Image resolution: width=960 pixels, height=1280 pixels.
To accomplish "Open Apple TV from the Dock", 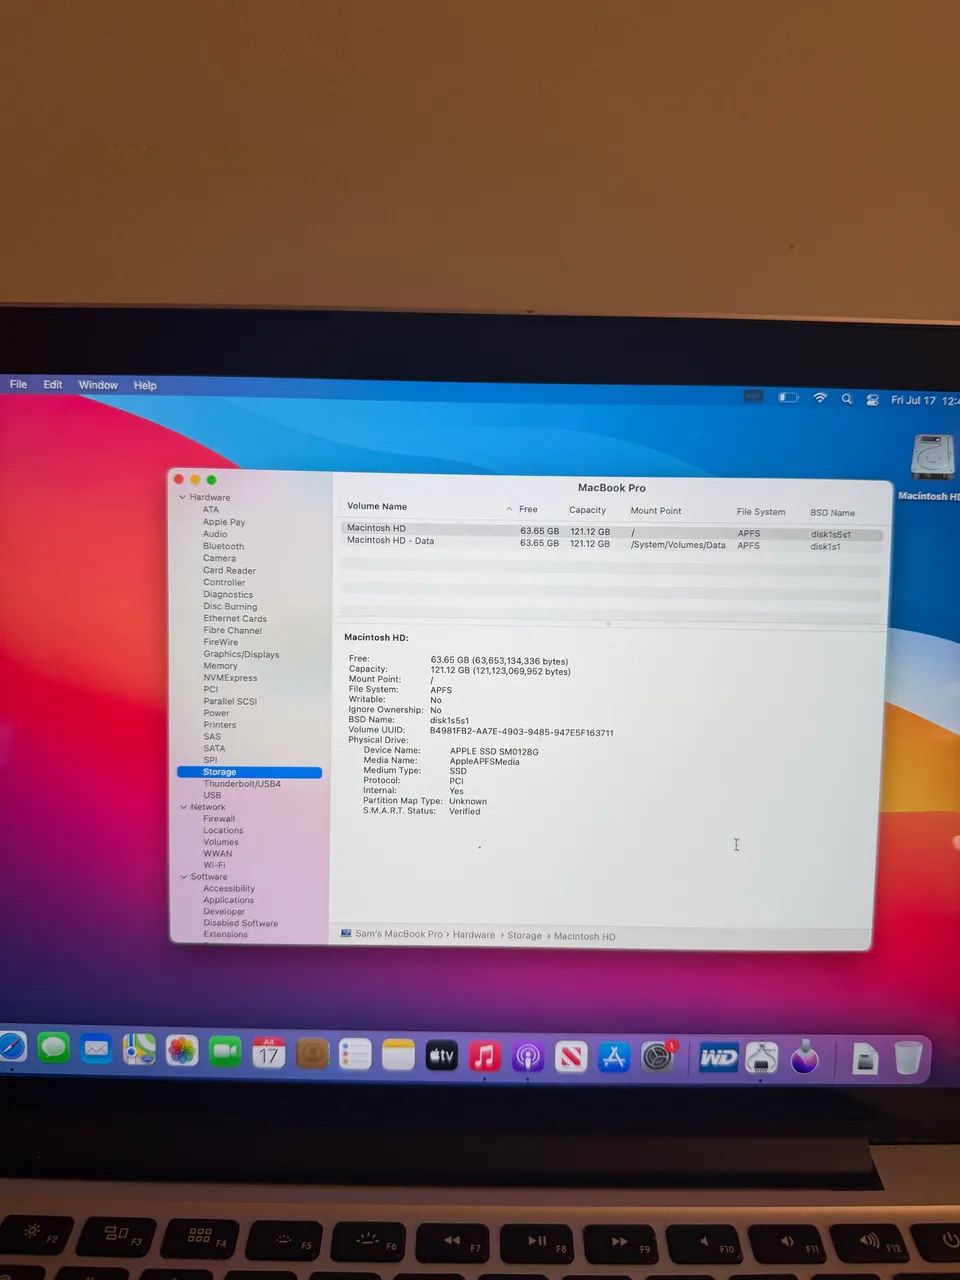I will coord(441,1055).
